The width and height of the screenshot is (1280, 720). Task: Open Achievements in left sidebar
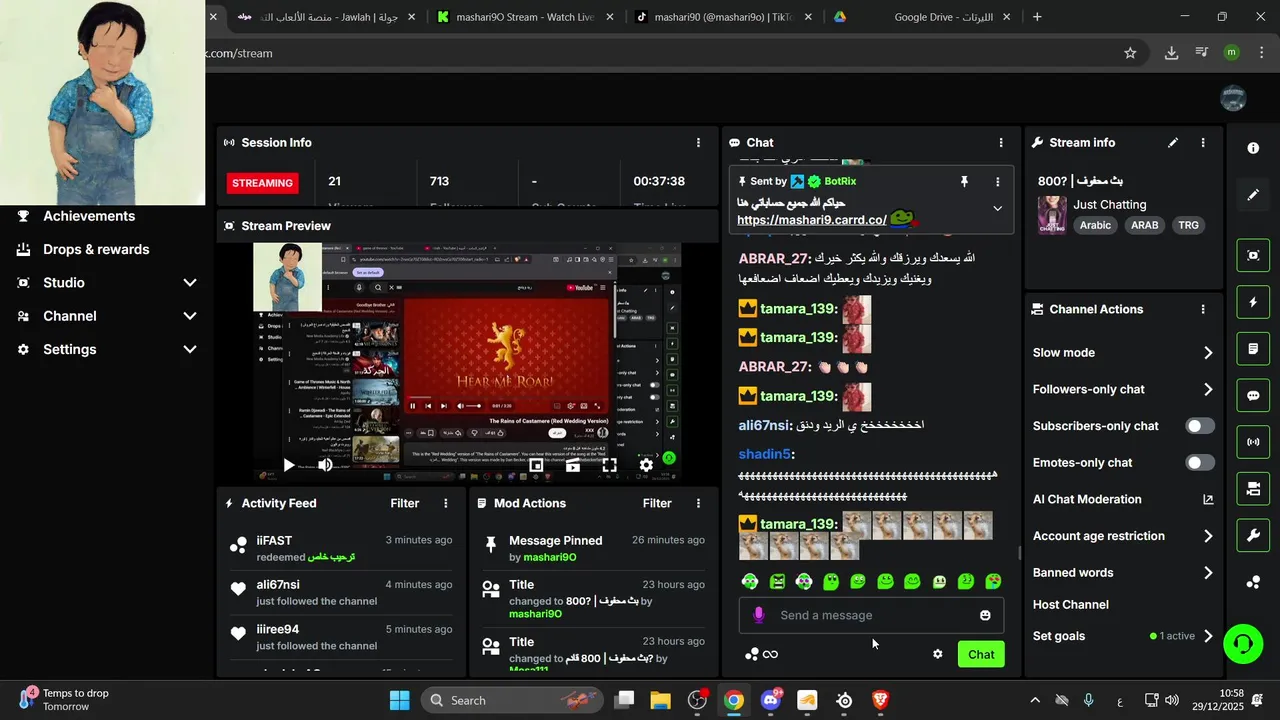88,216
